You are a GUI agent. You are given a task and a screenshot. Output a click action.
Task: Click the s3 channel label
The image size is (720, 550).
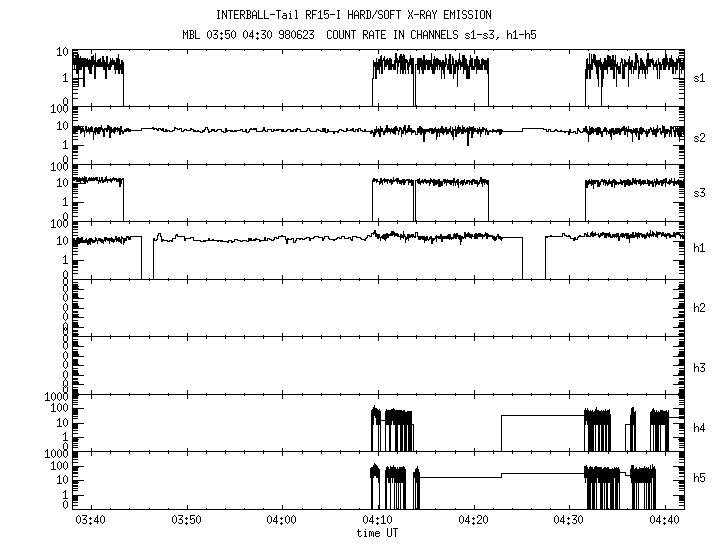pos(699,192)
